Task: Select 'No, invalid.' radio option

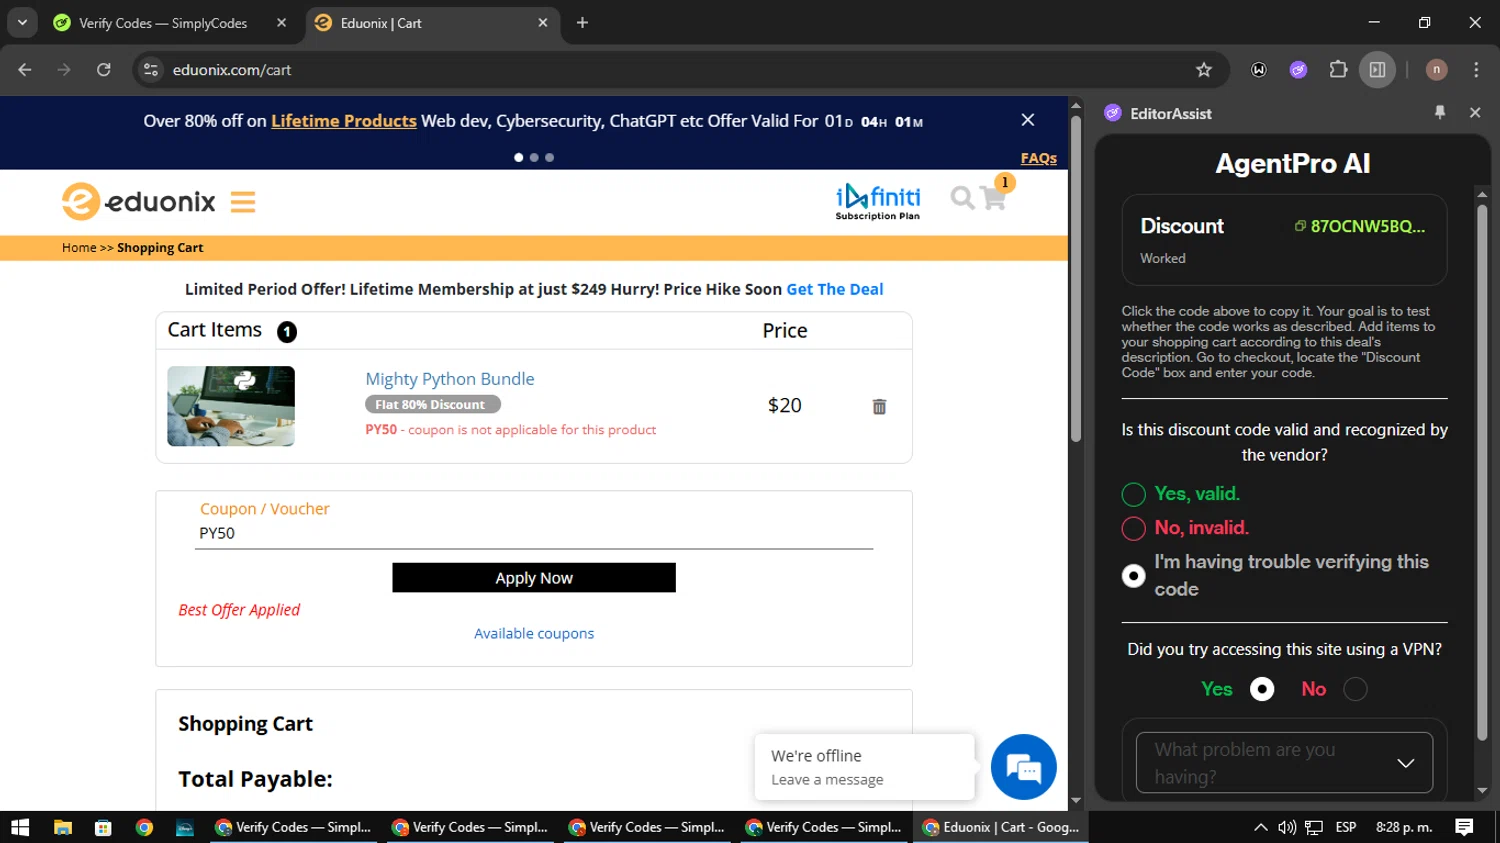Action: 1133,528
